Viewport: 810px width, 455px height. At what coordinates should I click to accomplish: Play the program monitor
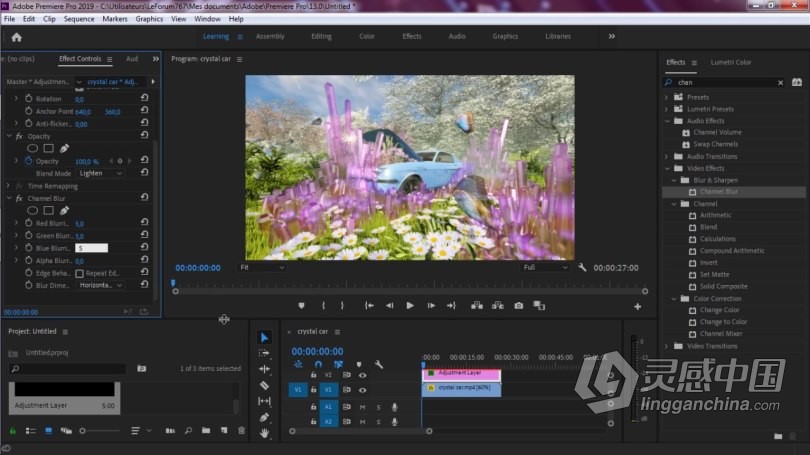410,306
